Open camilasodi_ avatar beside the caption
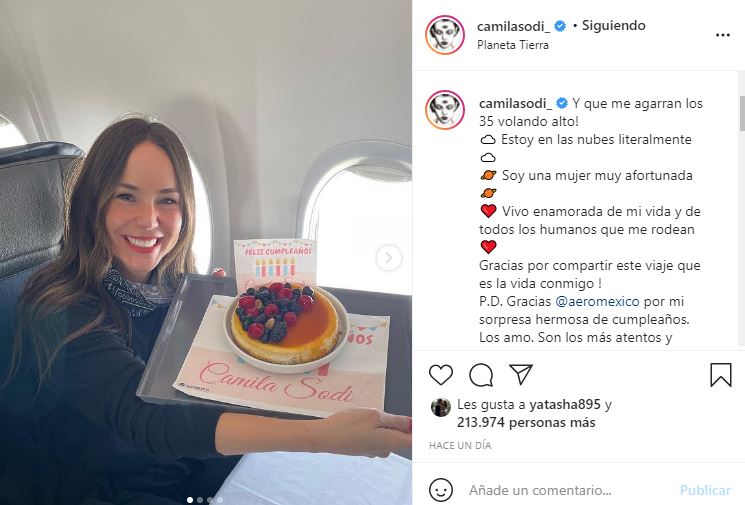 pyautogui.click(x=445, y=110)
